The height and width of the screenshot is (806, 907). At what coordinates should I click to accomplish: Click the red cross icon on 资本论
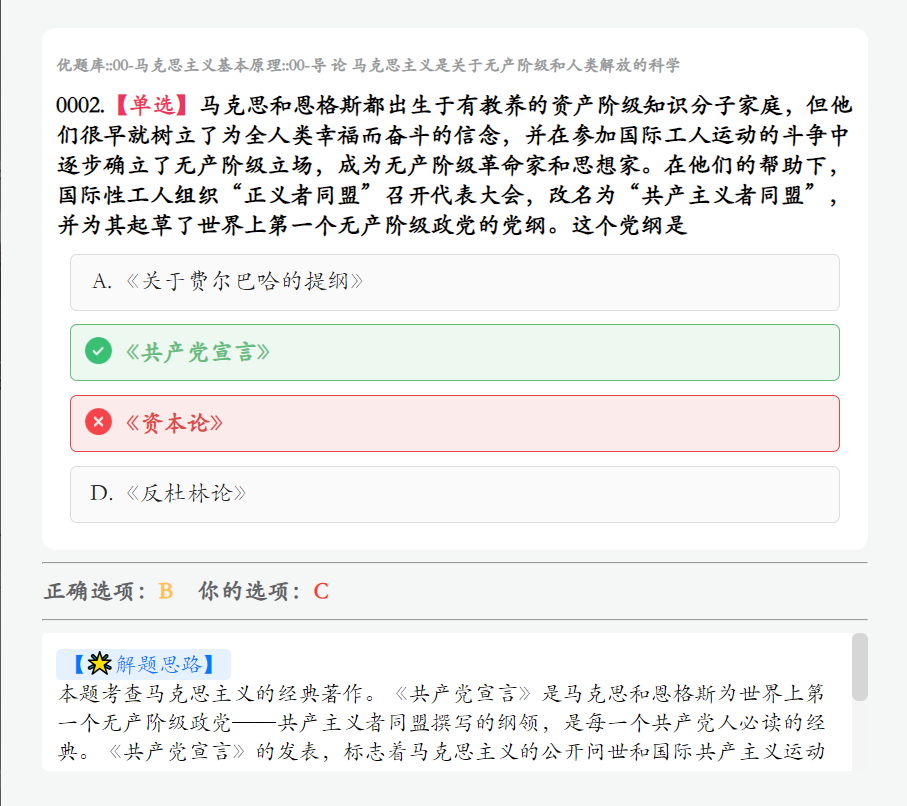(98, 422)
